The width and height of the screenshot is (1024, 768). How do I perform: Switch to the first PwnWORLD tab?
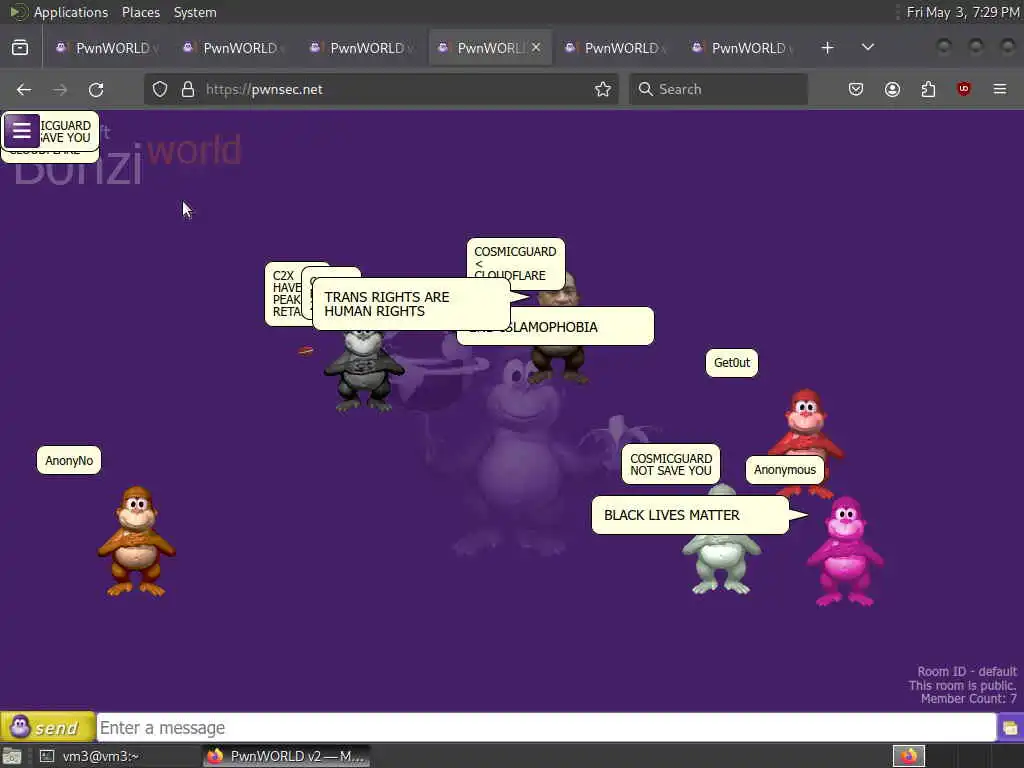tap(108, 48)
